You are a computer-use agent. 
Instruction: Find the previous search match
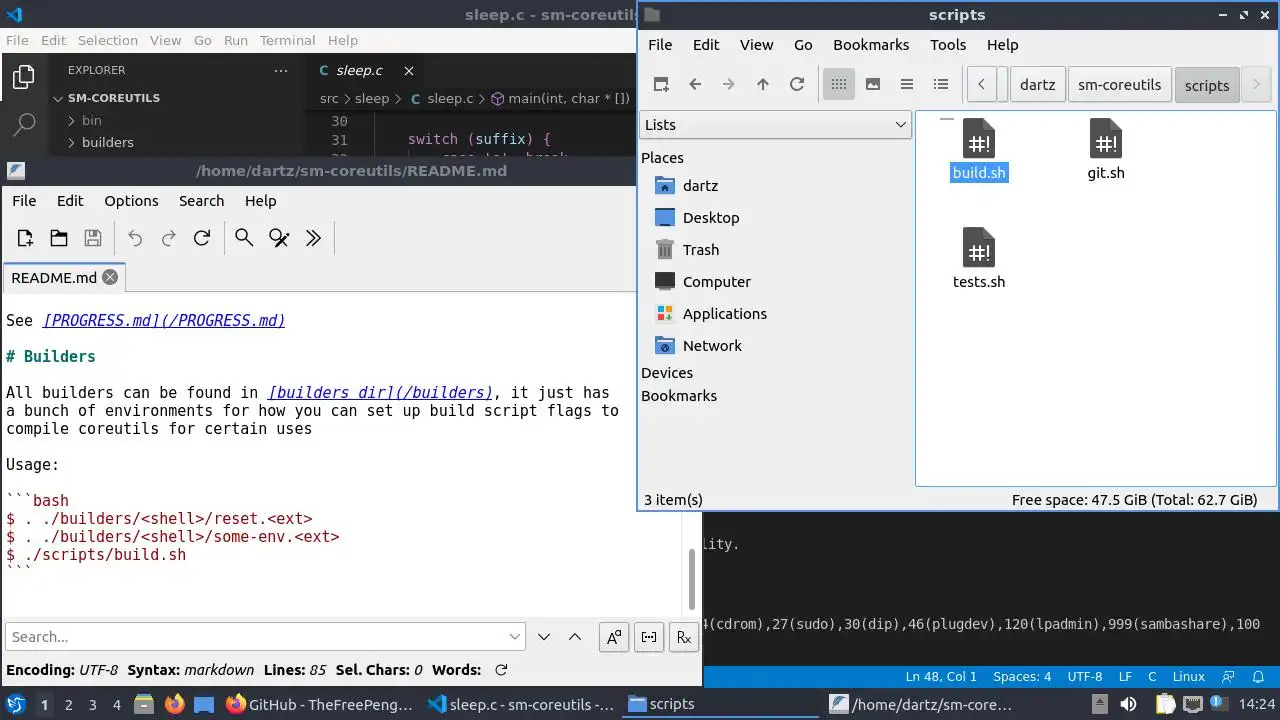575,637
